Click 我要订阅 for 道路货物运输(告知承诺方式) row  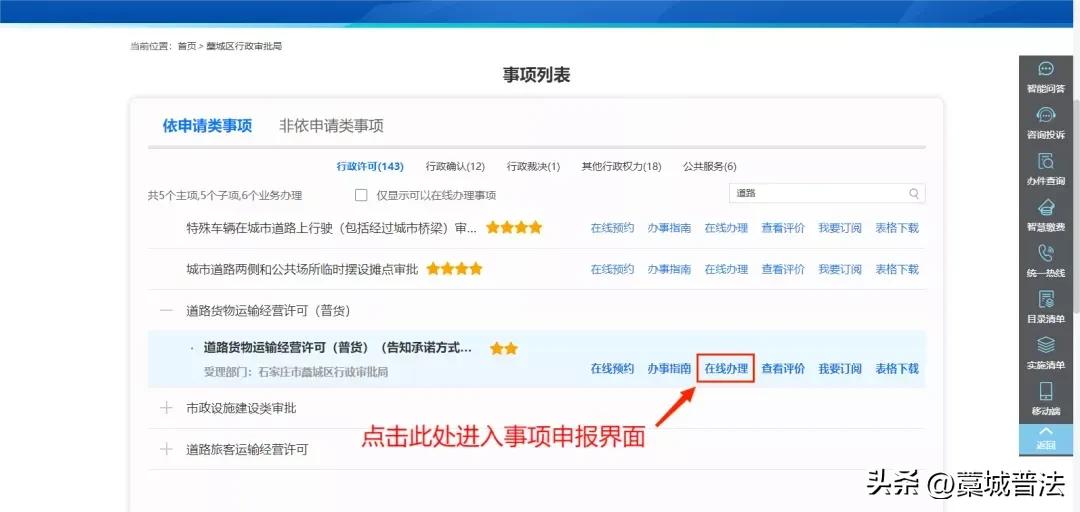pos(840,369)
